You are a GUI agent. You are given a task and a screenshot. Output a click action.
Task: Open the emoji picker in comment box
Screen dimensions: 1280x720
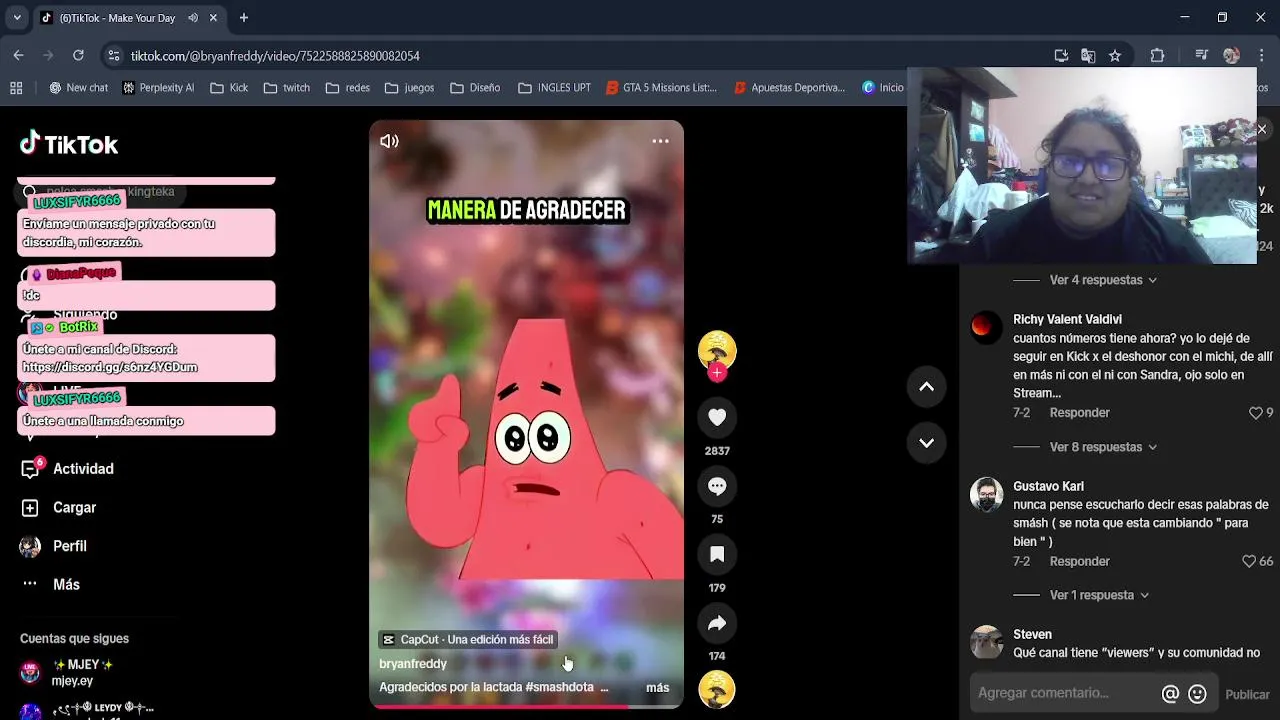coord(1197,693)
